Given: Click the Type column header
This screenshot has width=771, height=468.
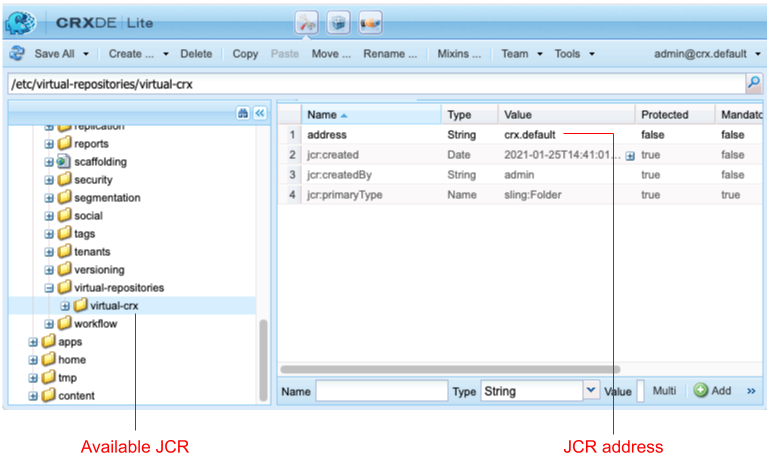Looking at the screenshot, I should coord(470,115).
